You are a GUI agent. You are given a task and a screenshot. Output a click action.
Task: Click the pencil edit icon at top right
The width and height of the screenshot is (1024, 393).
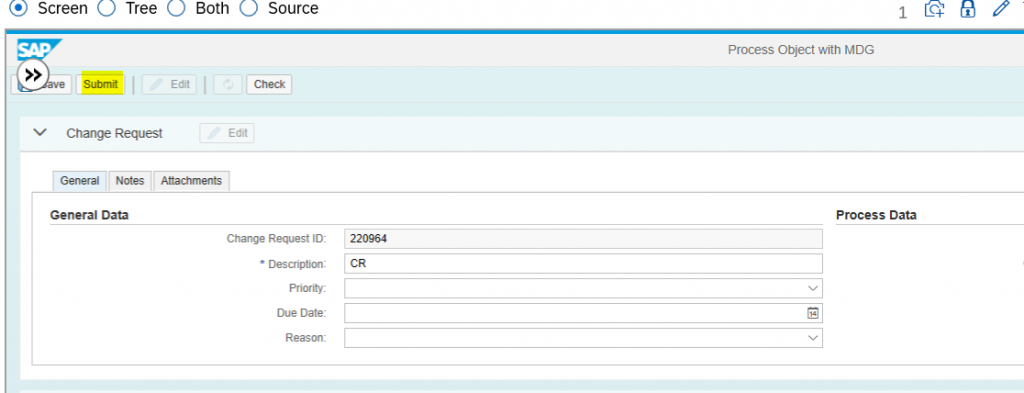(x=1000, y=8)
